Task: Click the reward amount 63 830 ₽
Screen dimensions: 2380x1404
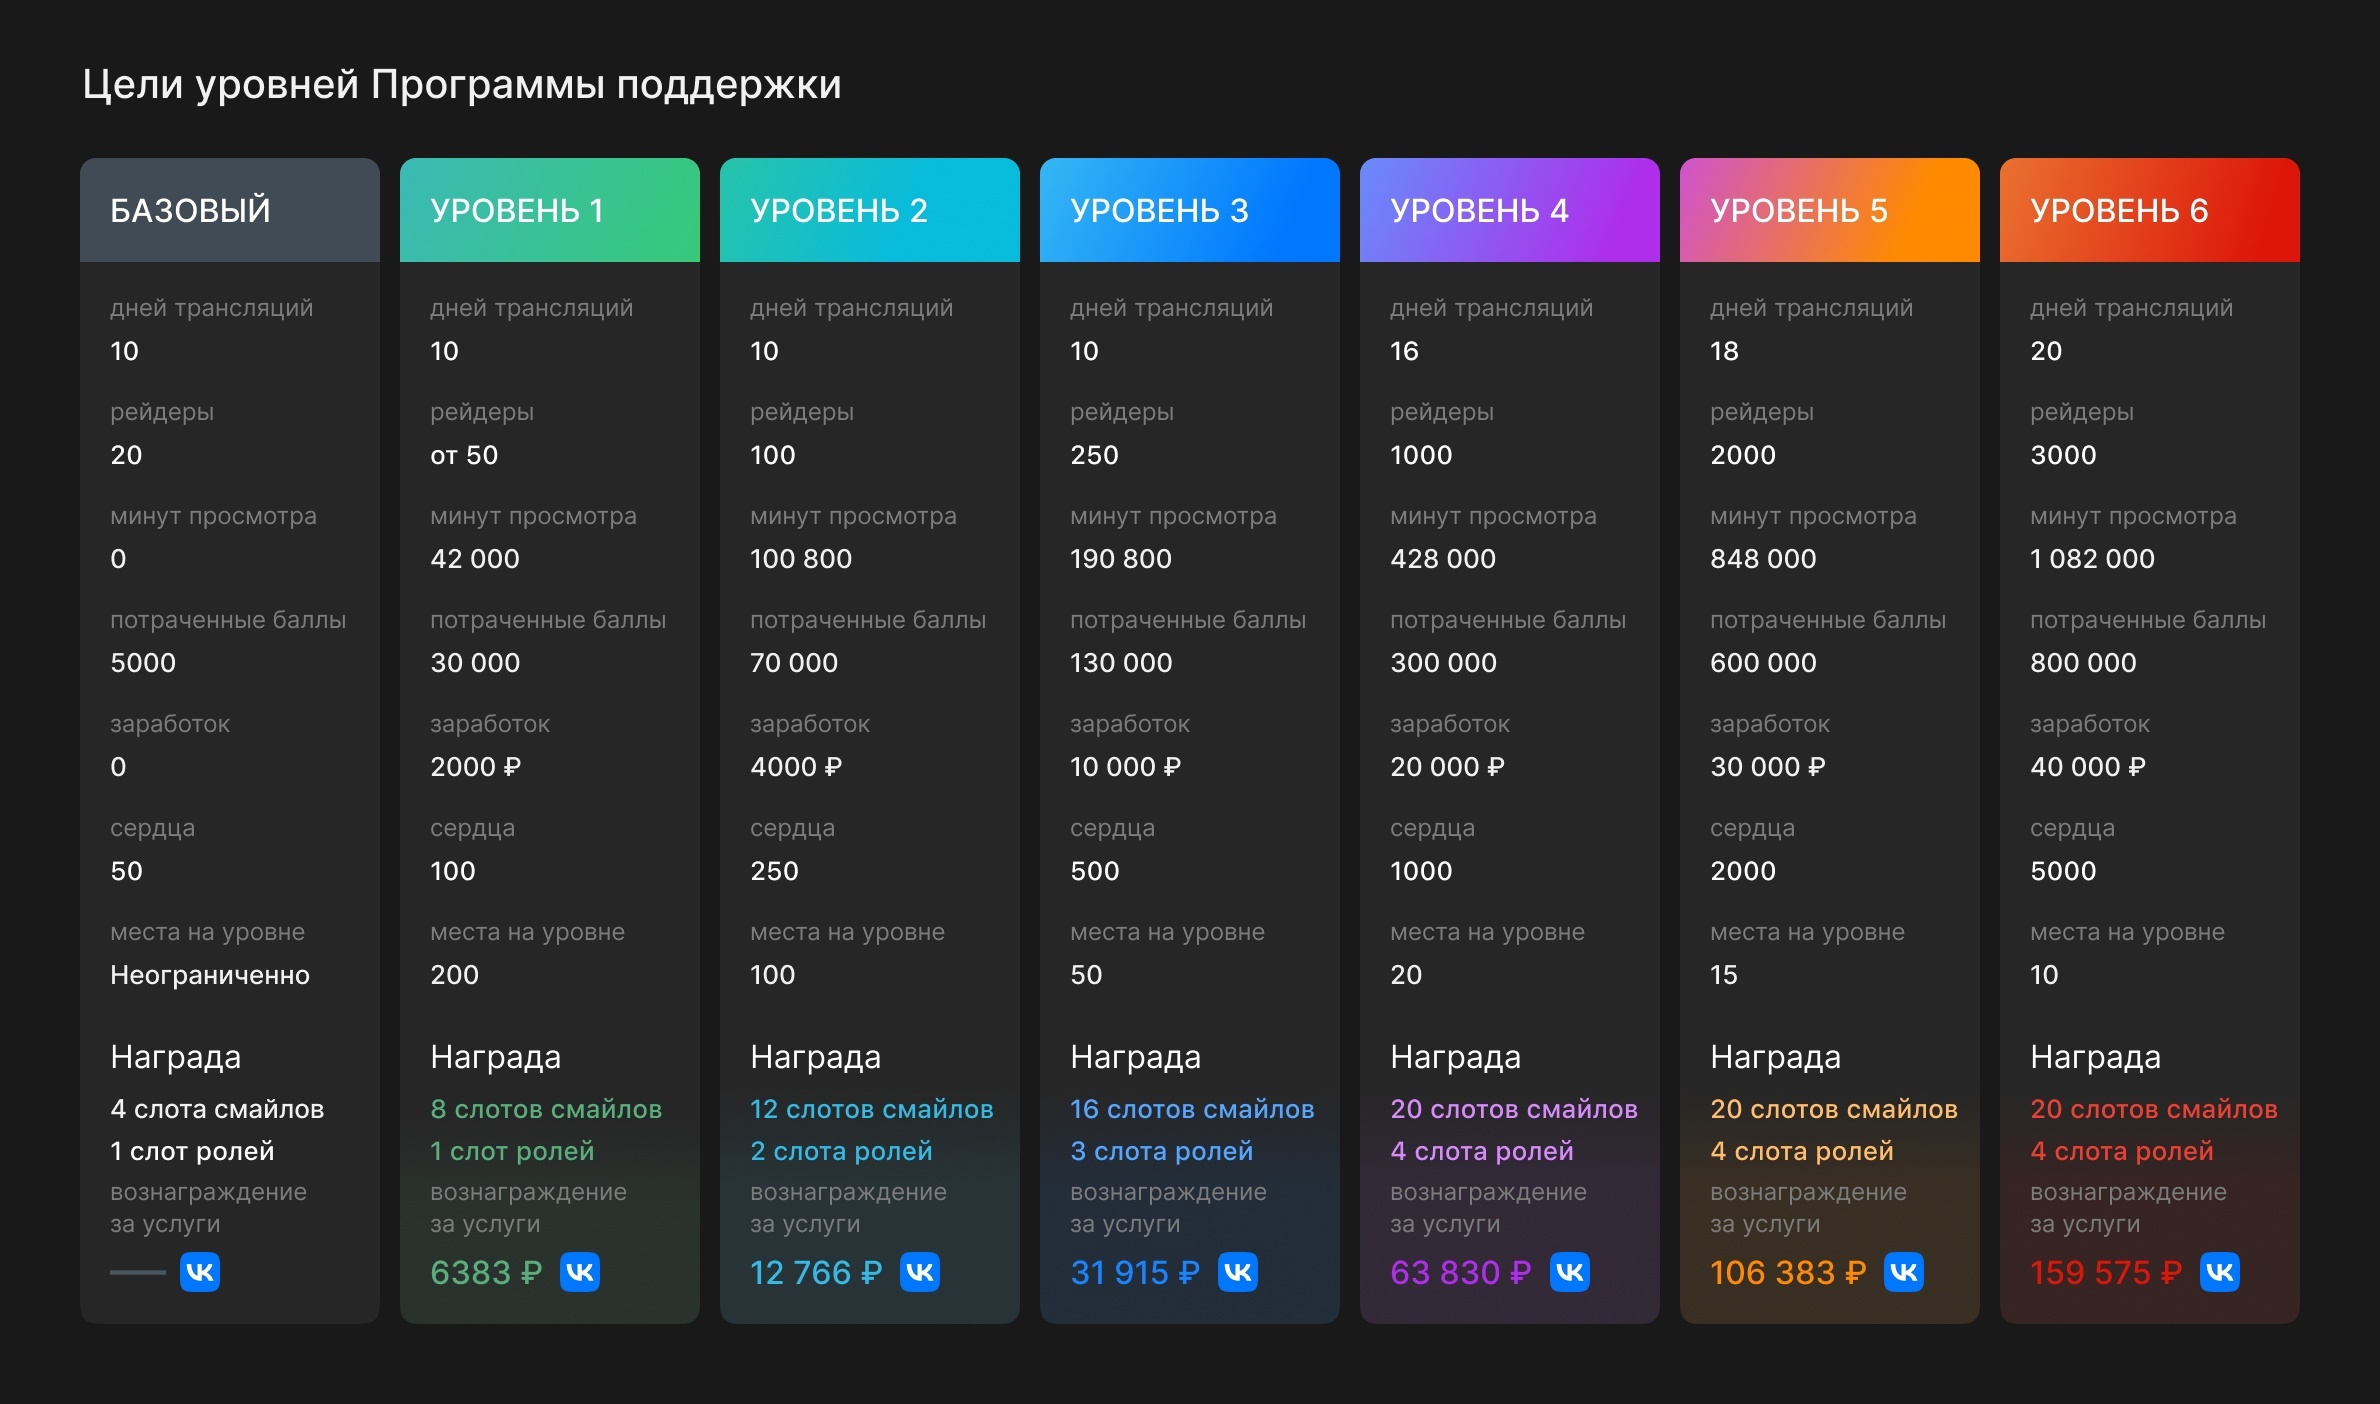Action: [1461, 1272]
